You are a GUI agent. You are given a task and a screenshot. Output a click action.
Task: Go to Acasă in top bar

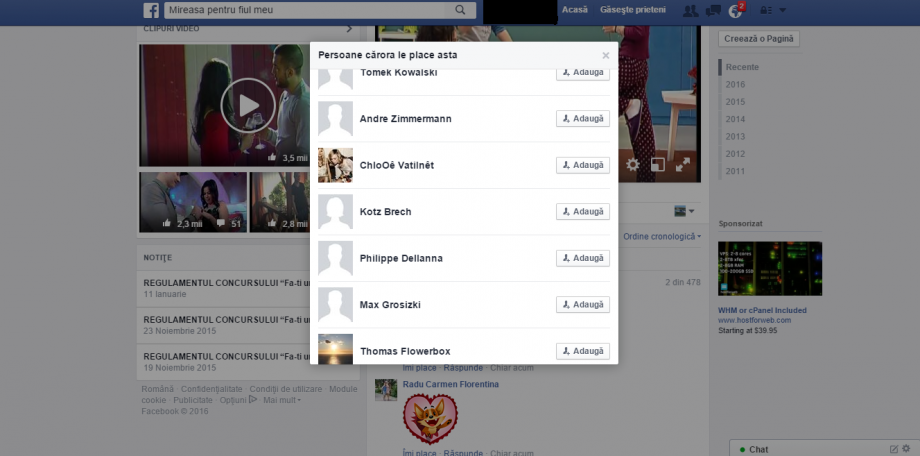coord(574,10)
